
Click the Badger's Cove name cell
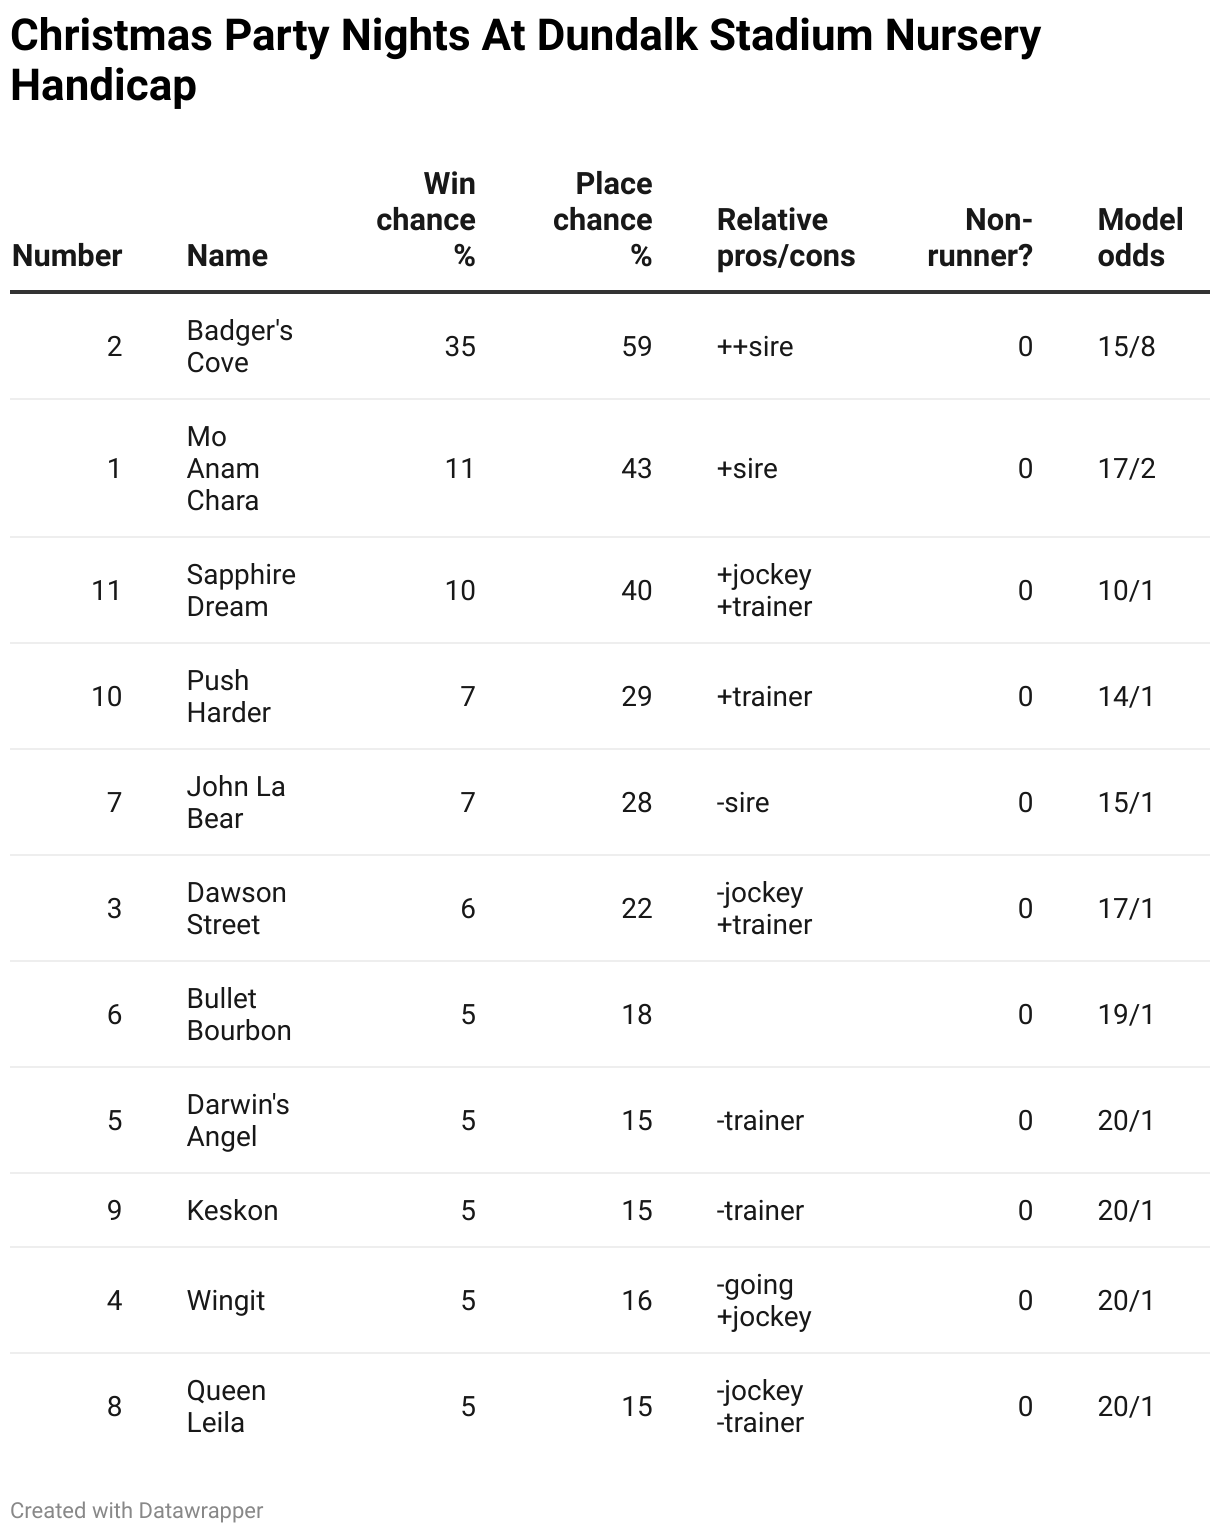(x=239, y=346)
